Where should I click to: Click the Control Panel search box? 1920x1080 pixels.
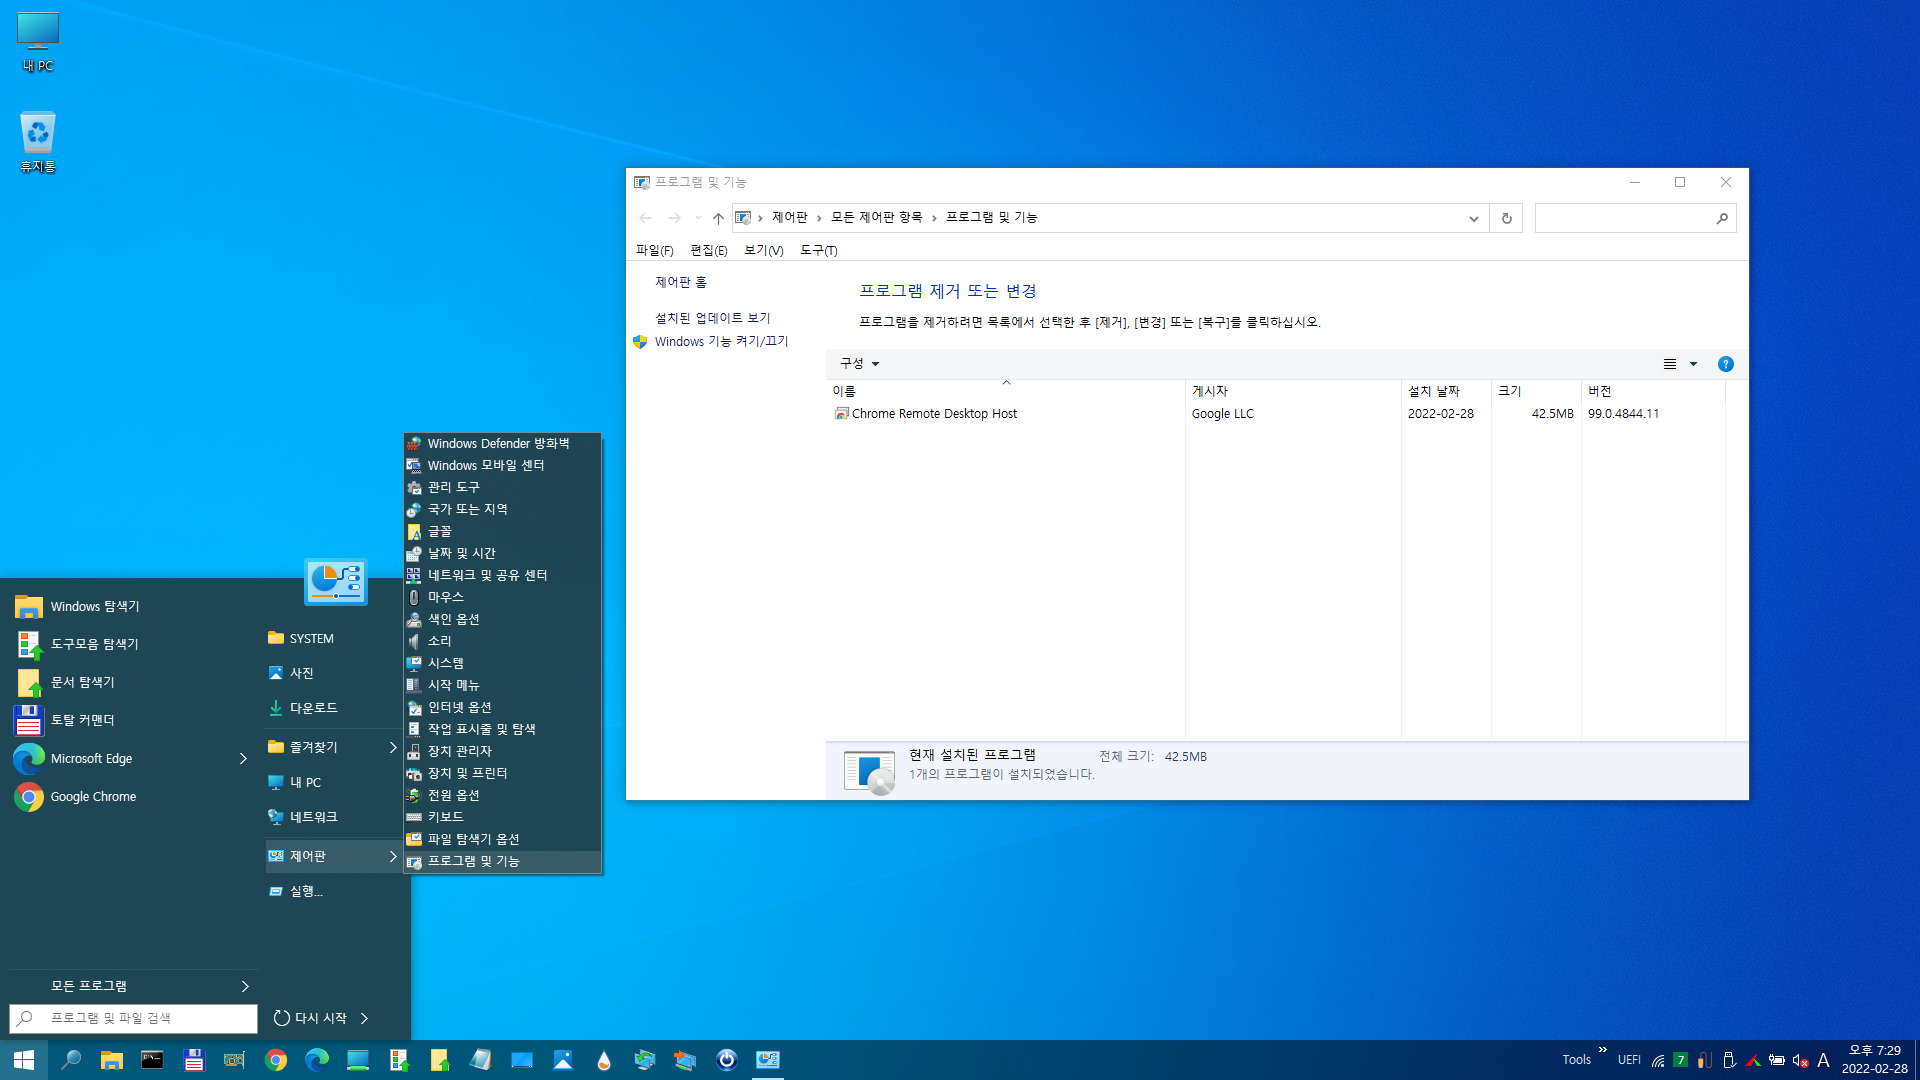[x=1636, y=218]
